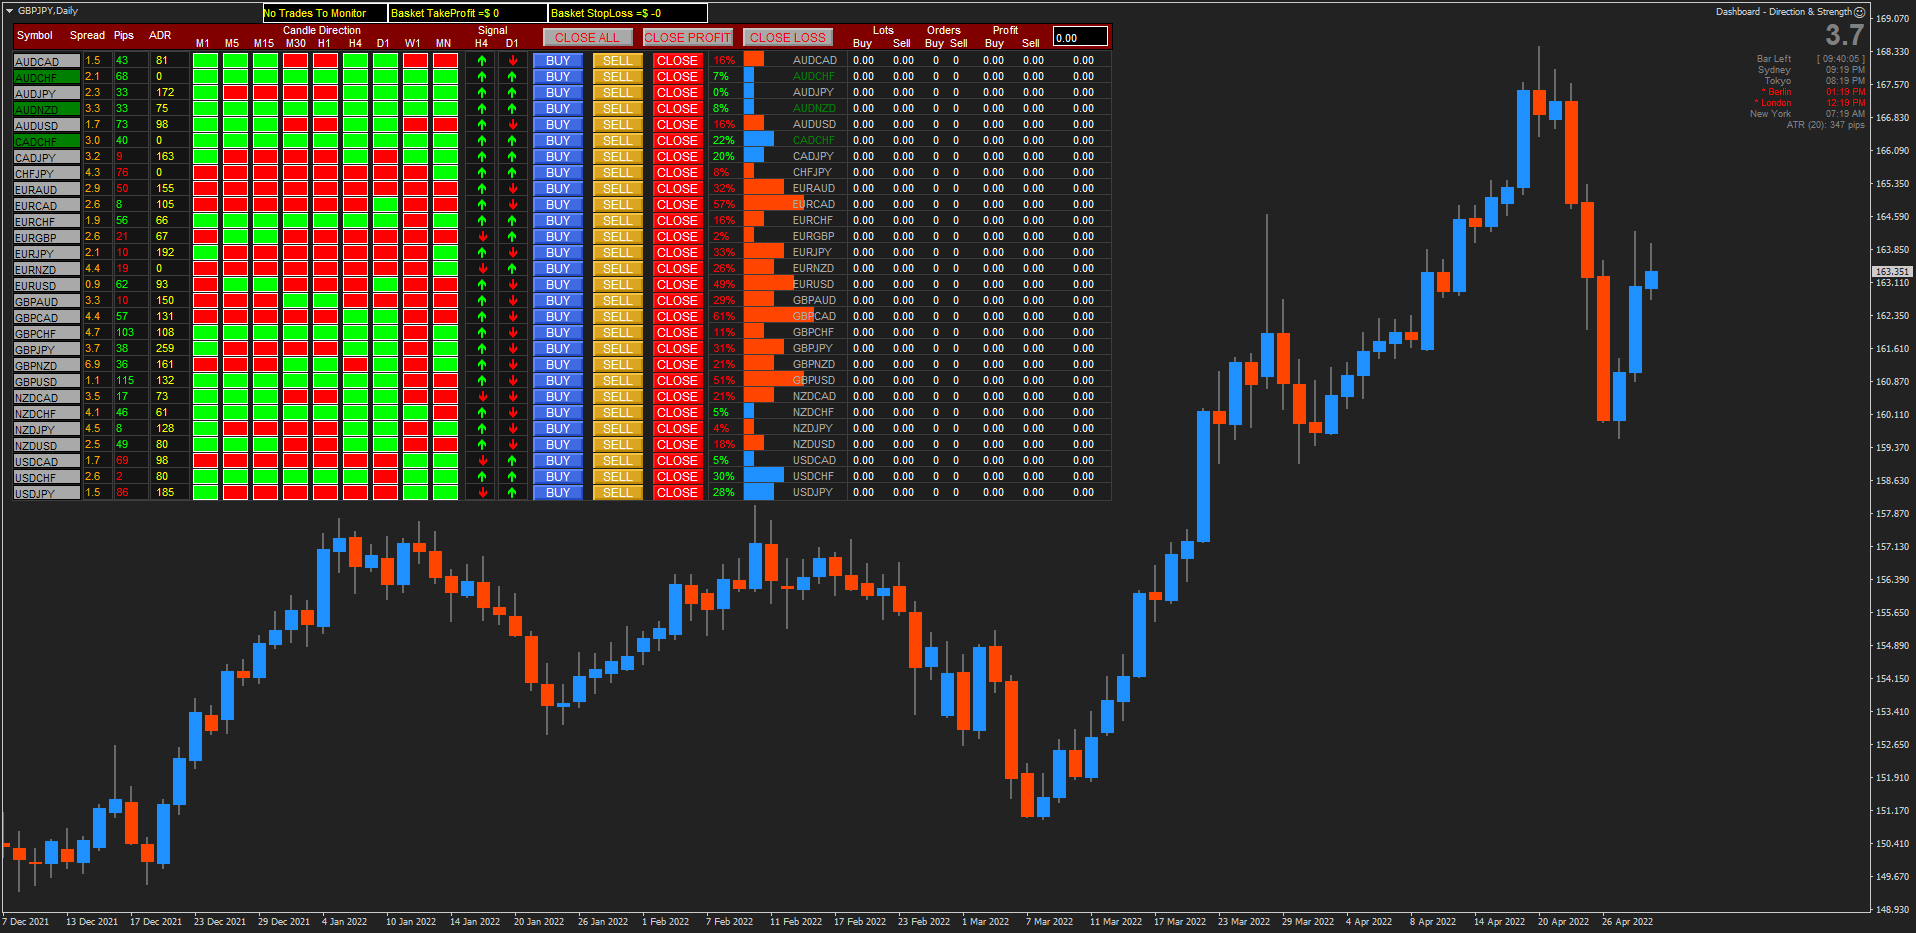Click the ADR column header

(160, 35)
